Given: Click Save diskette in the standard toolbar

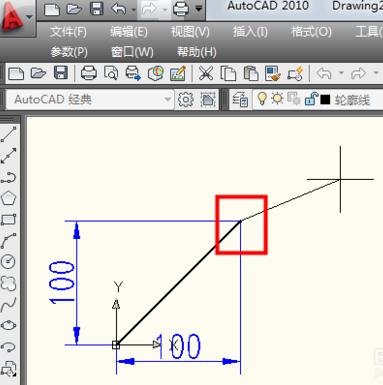Looking at the screenshot, I should tap(61, 73).
